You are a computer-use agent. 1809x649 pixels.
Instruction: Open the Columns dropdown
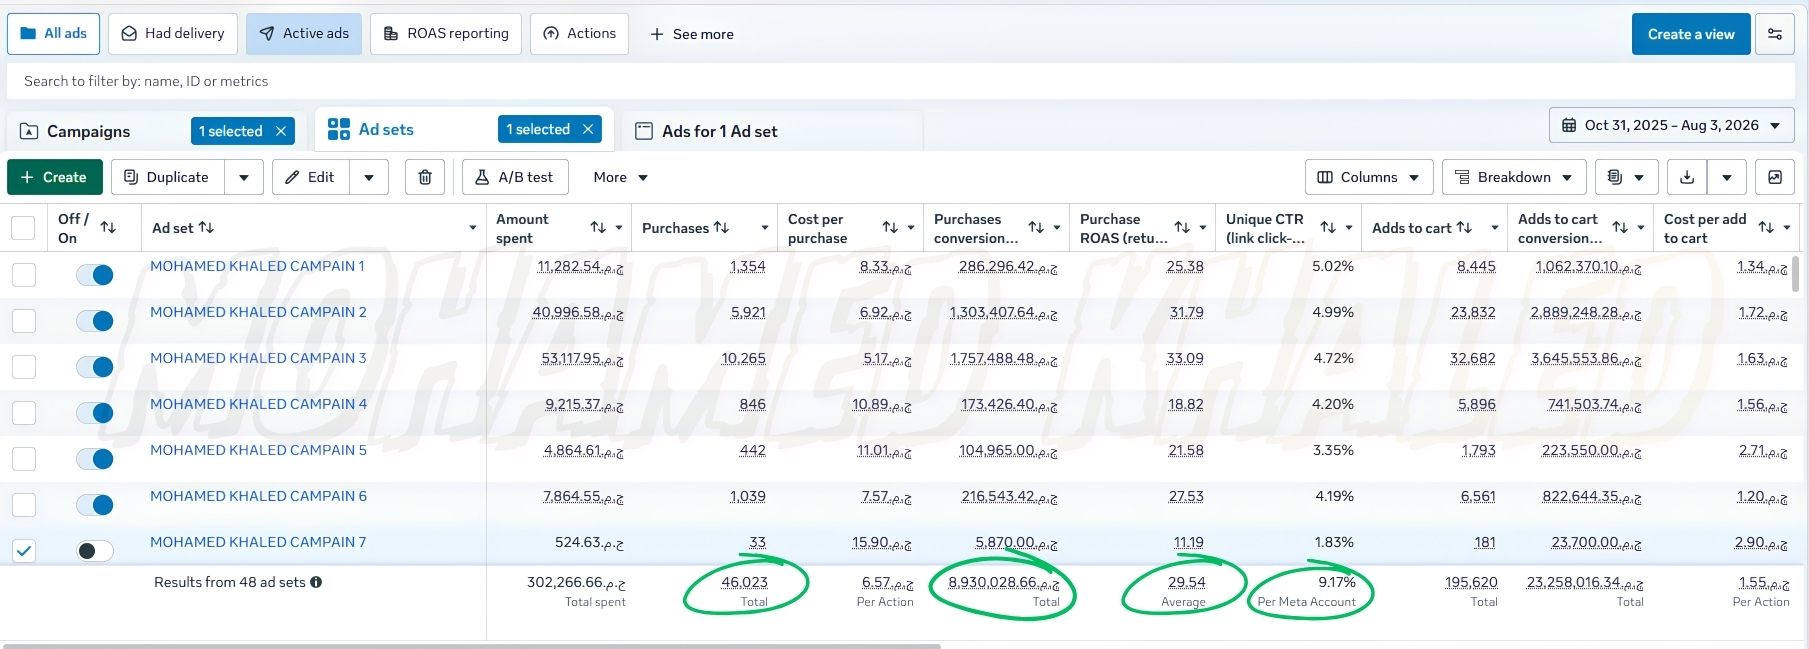click(x=1369, y=177)
